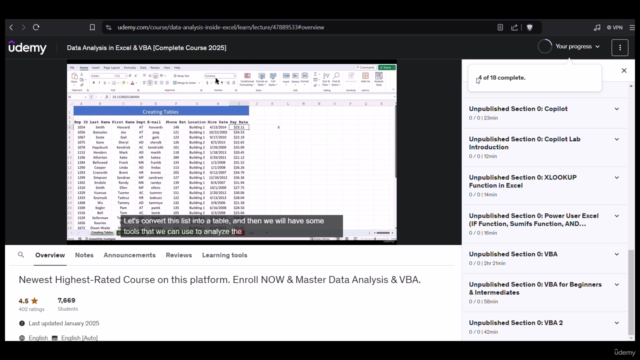Screen dimensions: 640x360
Task: Click the circular progress ring icon
Action: coord(544,47)
